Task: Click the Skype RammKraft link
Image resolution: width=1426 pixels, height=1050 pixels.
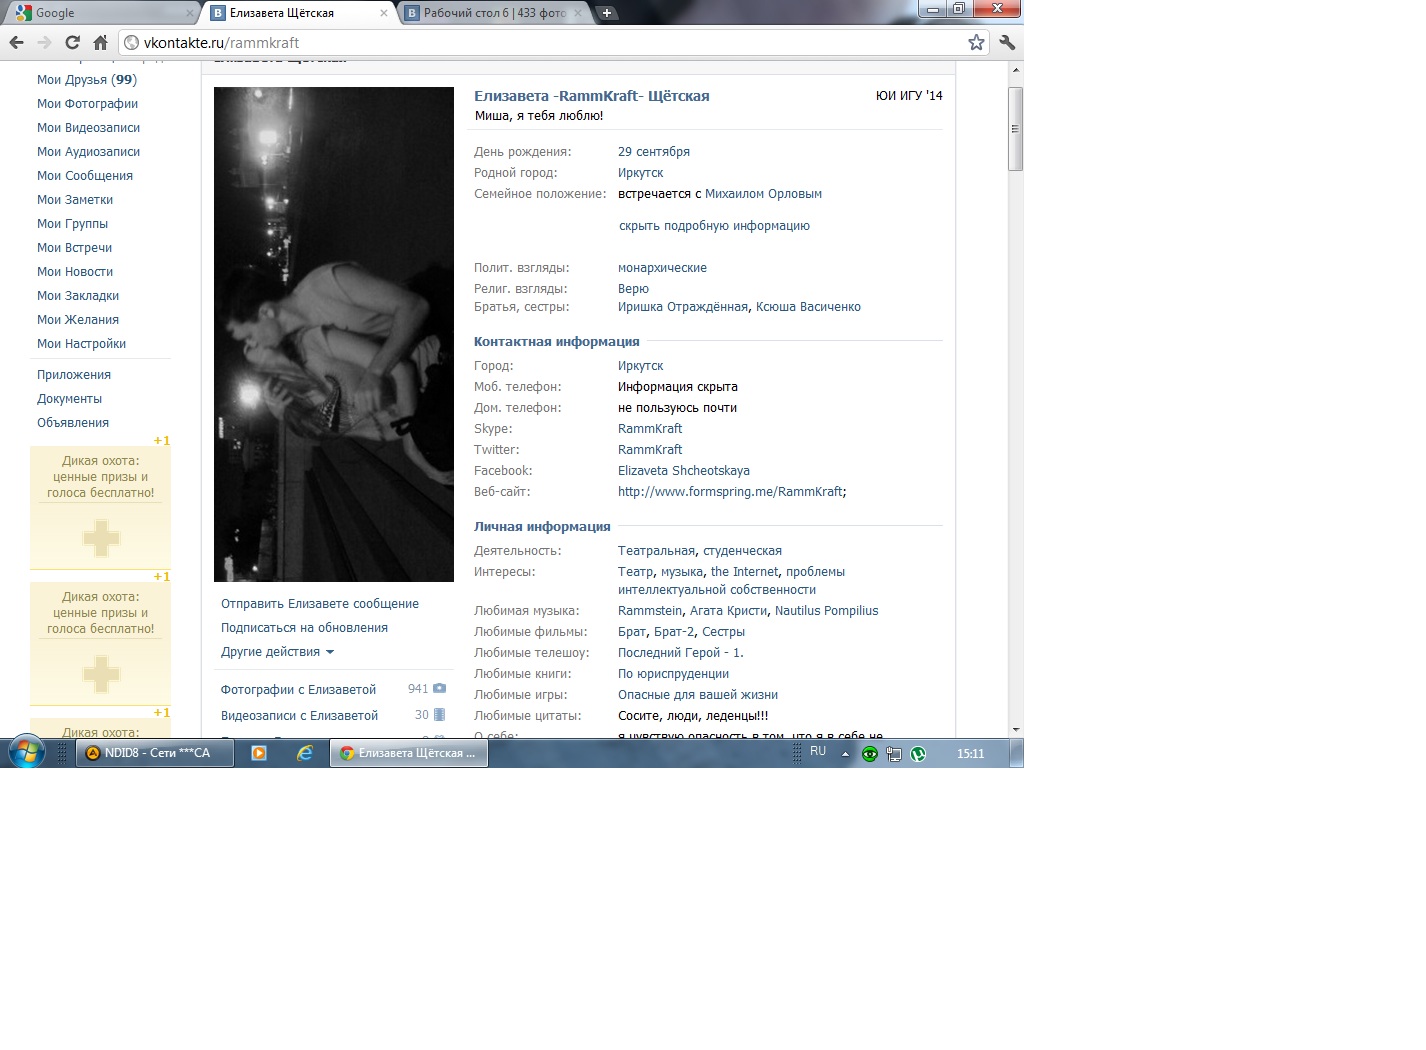Action: [650, 429]
